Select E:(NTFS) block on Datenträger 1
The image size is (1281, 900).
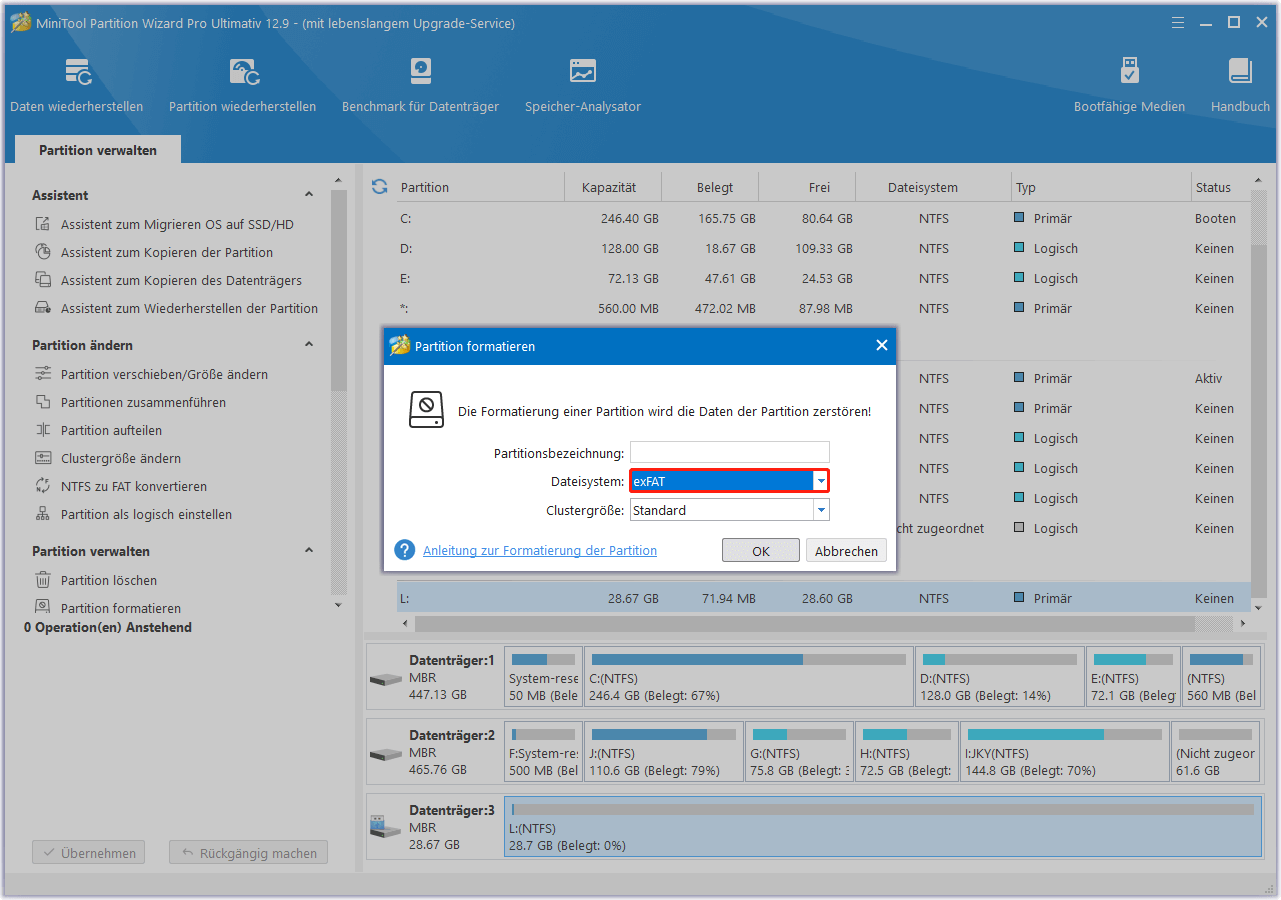click(x=1133, y=677)
